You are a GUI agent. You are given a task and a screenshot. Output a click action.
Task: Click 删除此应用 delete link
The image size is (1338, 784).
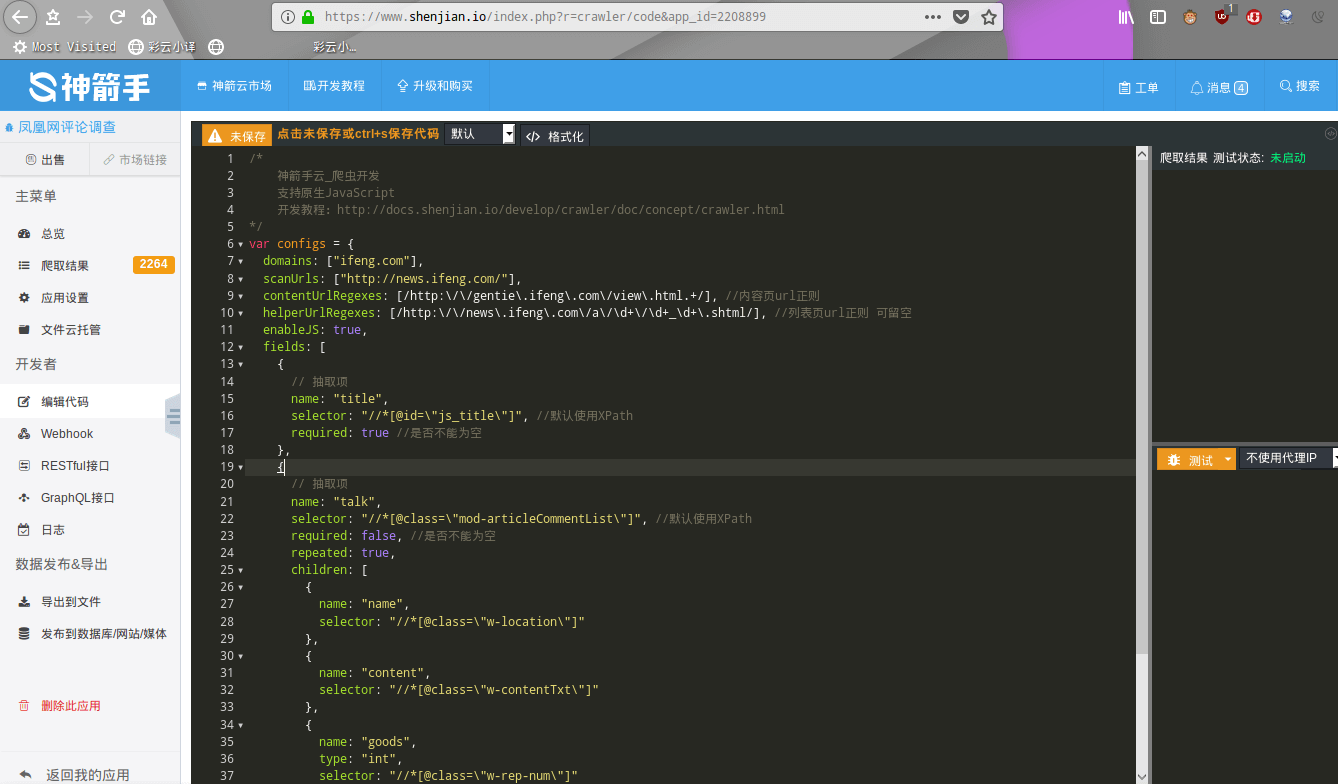pos(70,706)
